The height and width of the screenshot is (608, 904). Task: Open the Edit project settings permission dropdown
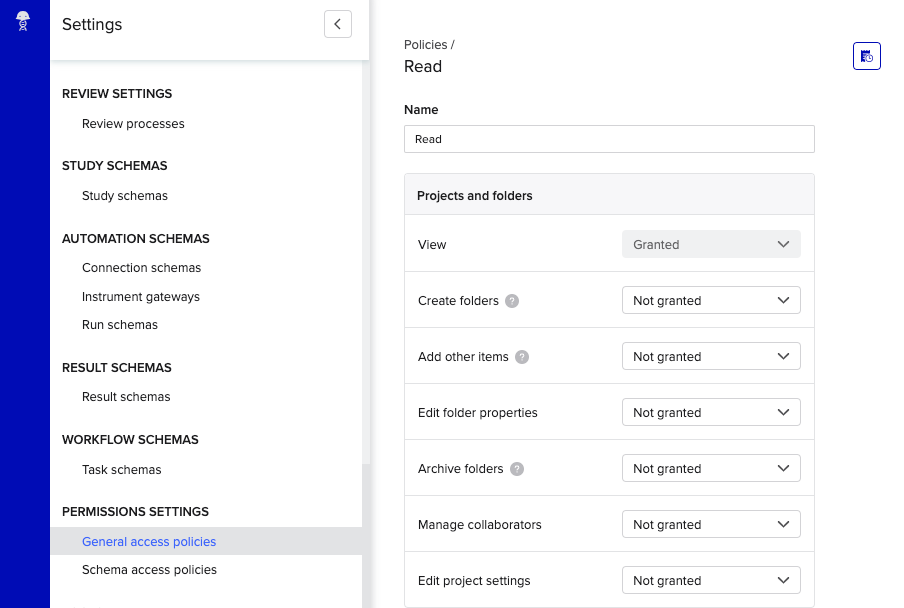tap(711, 580)
